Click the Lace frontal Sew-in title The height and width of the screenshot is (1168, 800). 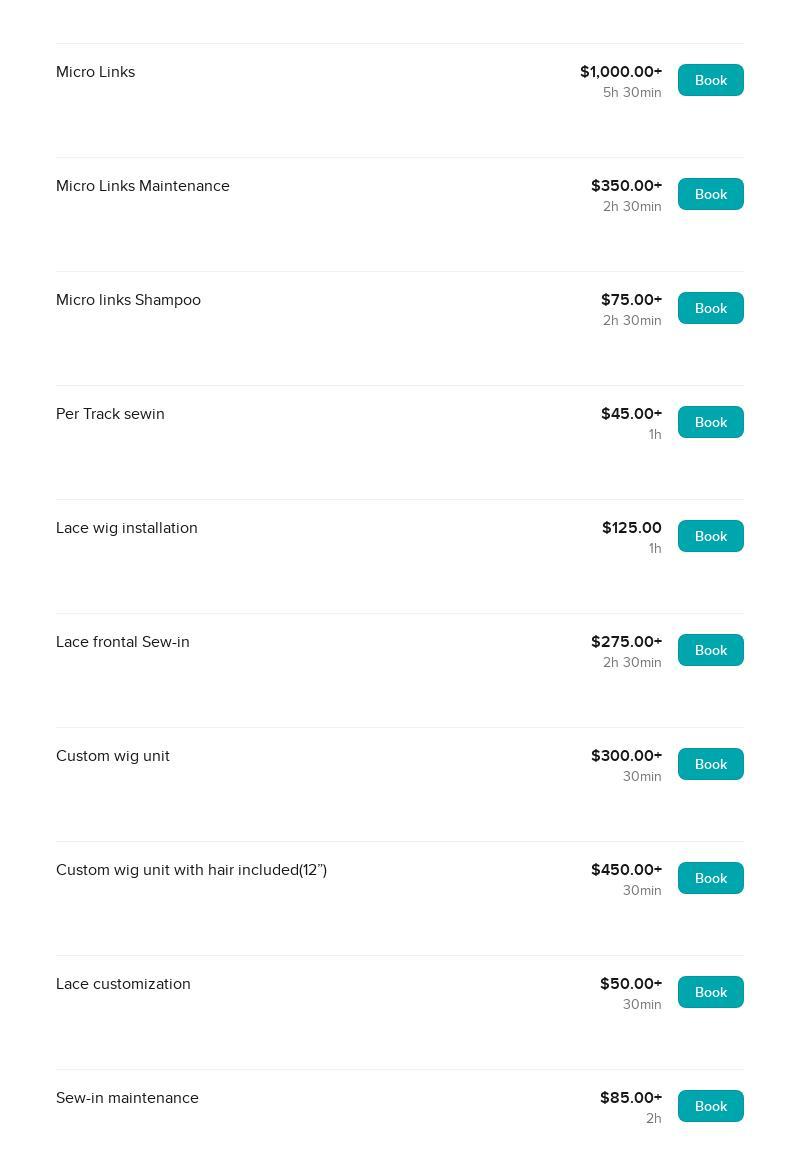click(123, 642)
